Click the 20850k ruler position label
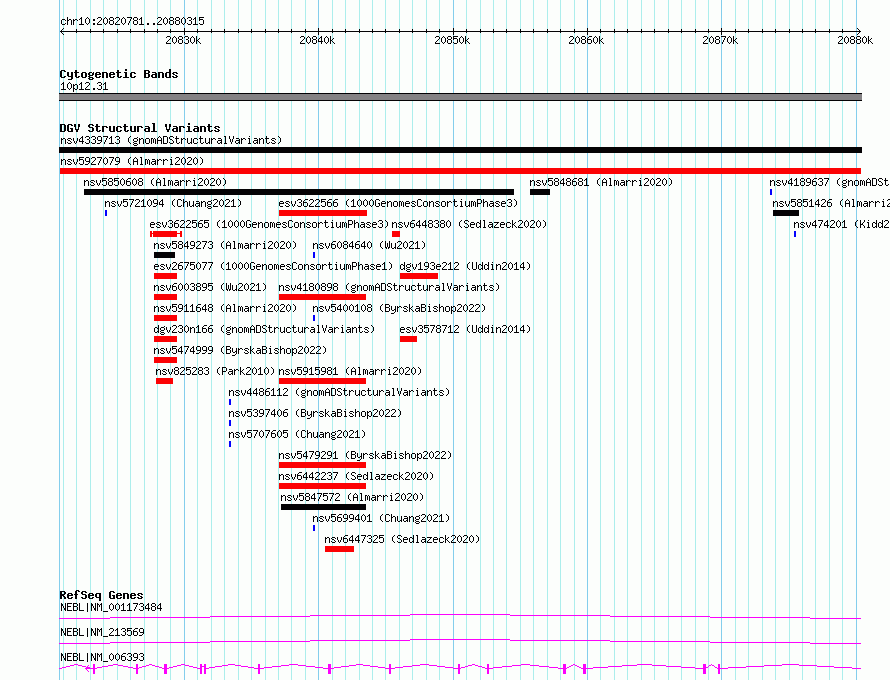Screen dimensions: 890x680 [x=452, y=40]
